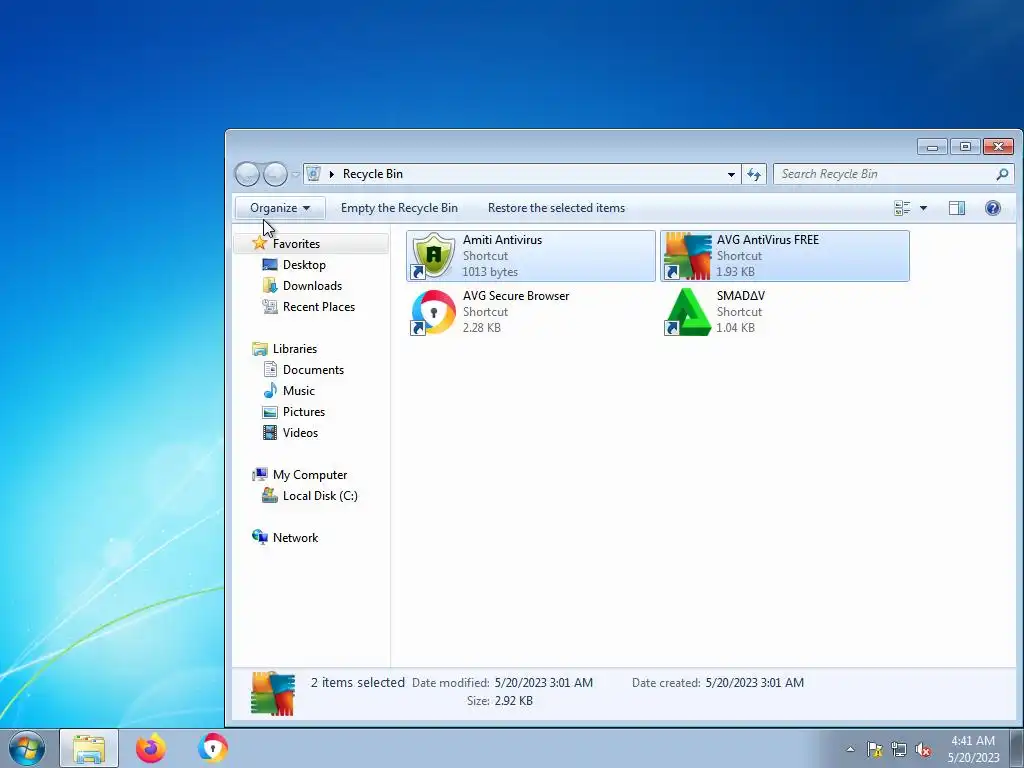The height and width of the screenshot is (768, 1024).
Task: Open Documents library
Action: click(313, 370)
